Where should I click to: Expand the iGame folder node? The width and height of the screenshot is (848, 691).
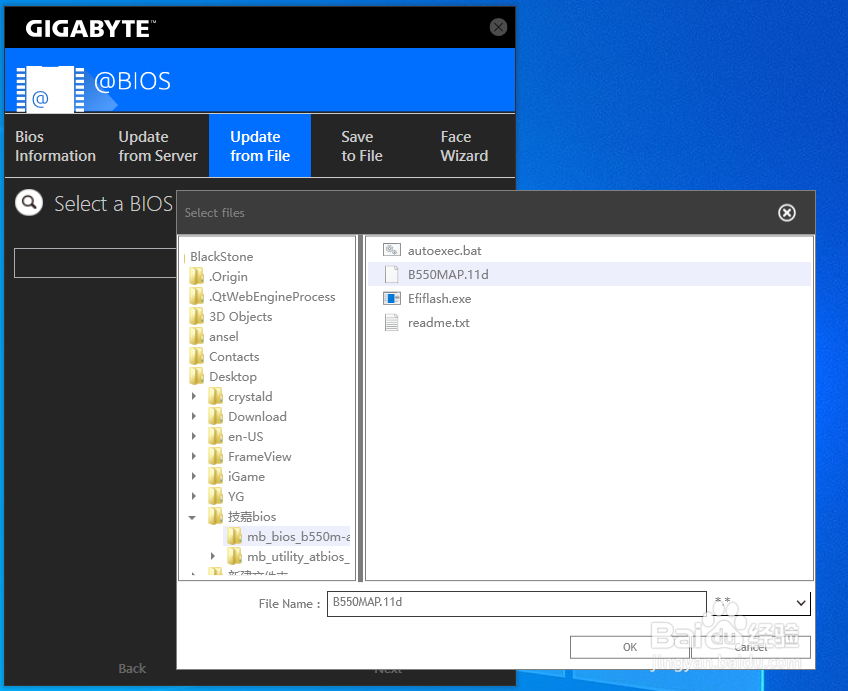click(194, 476)
